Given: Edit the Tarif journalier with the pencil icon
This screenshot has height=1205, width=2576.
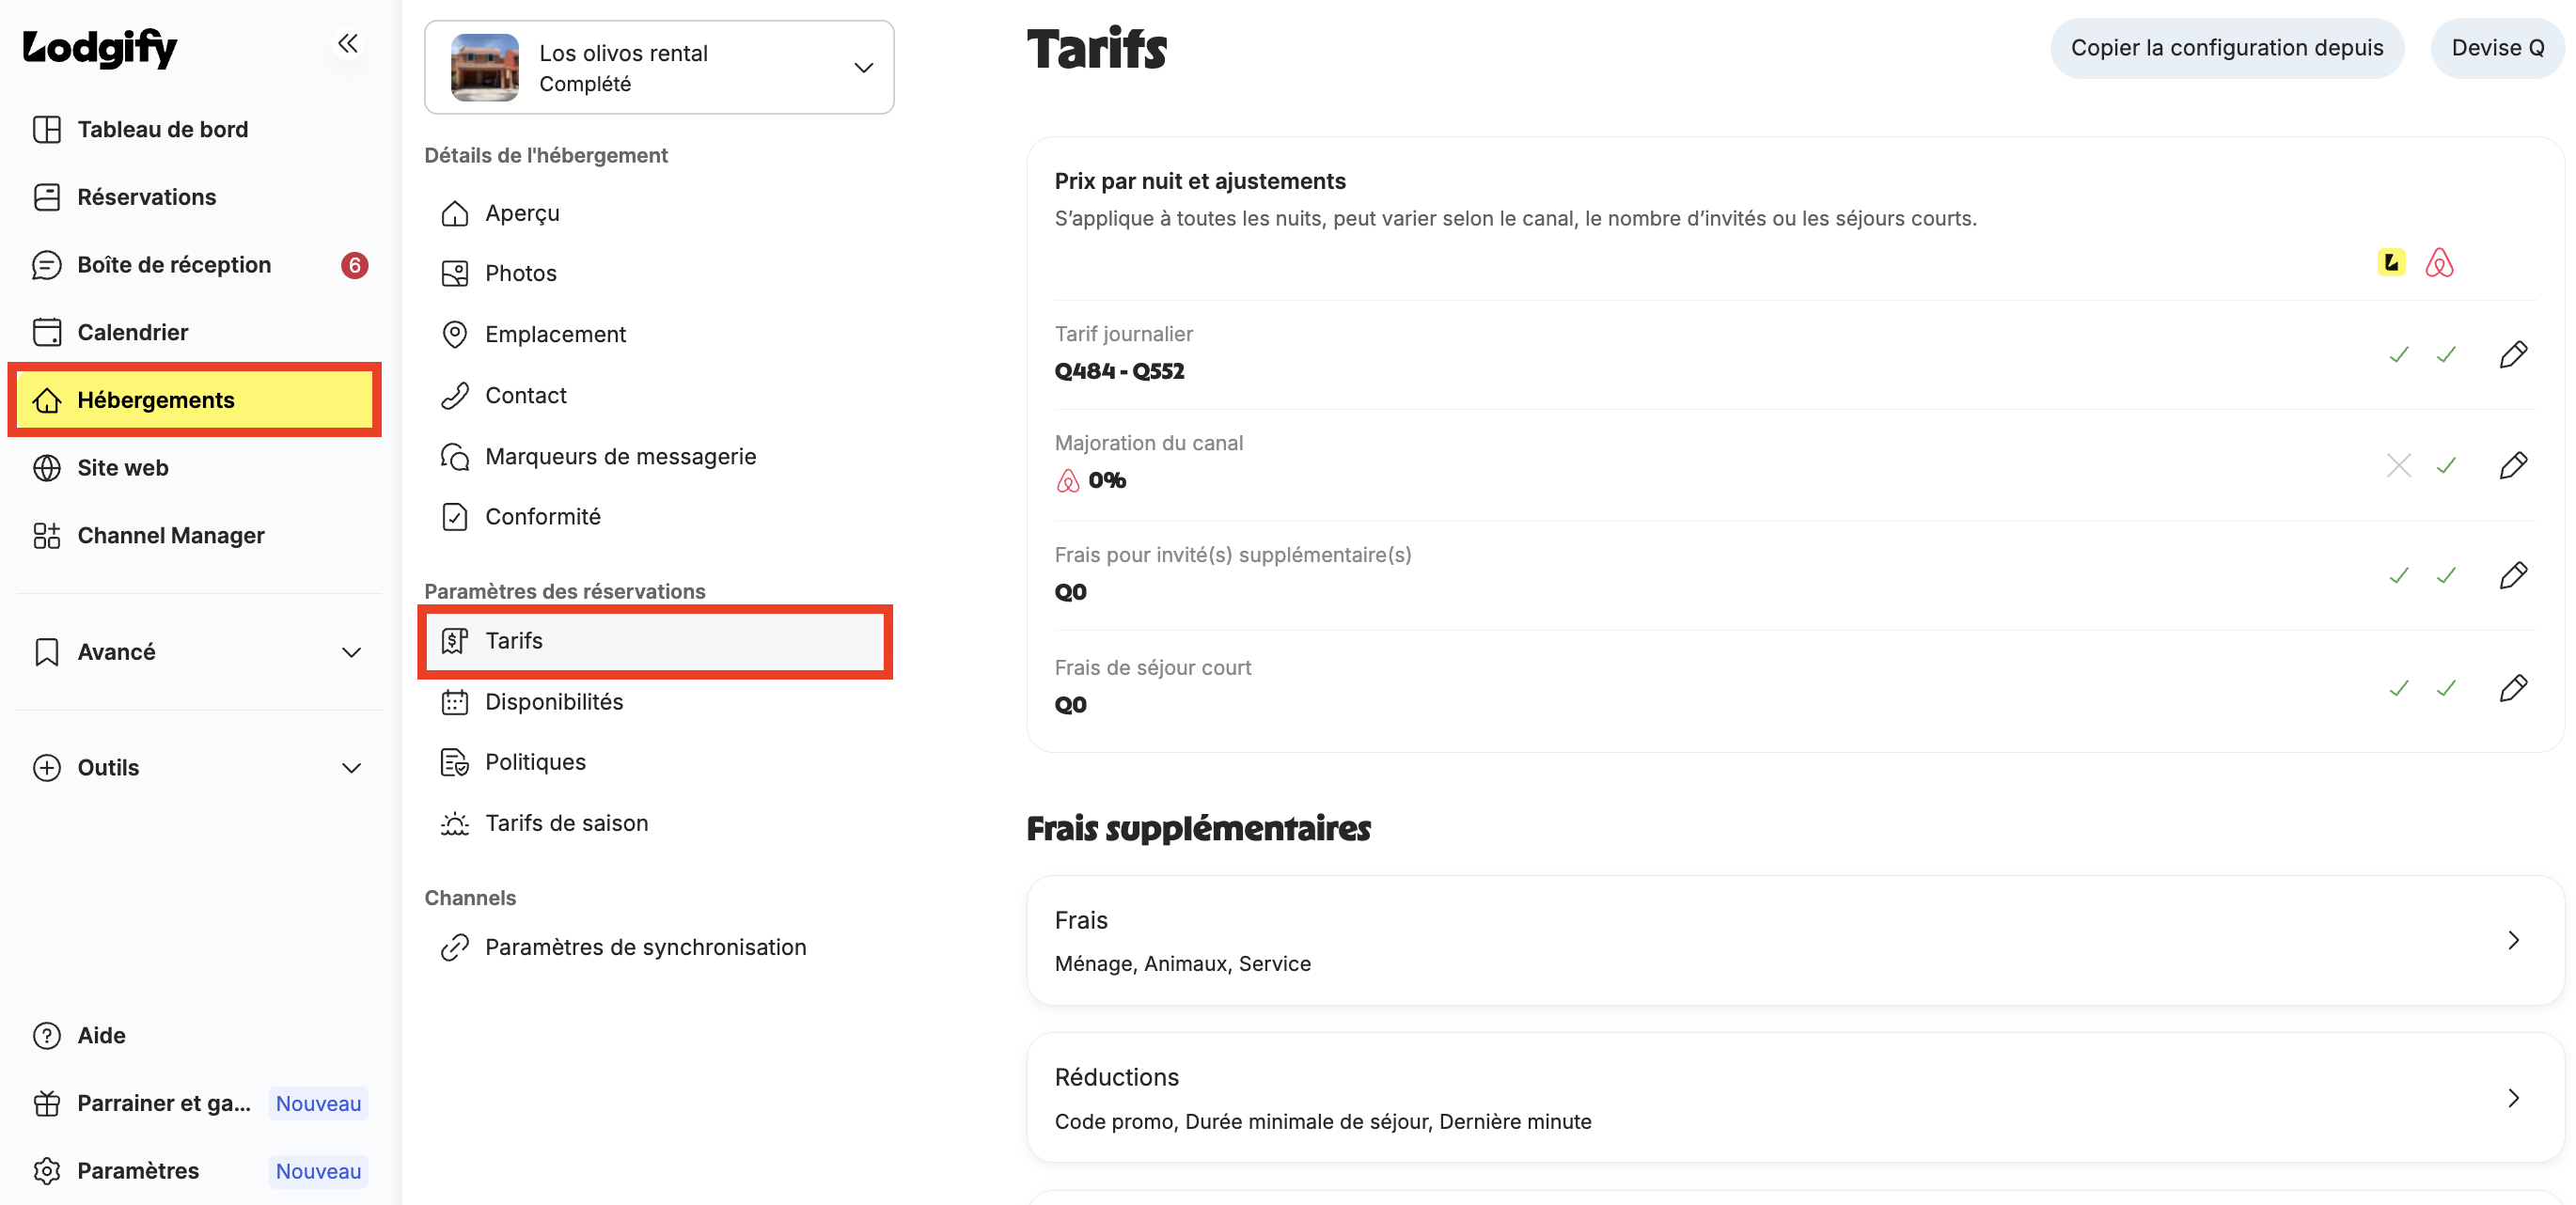Looking at the screenshot, I should click(x=2513, y=355).
